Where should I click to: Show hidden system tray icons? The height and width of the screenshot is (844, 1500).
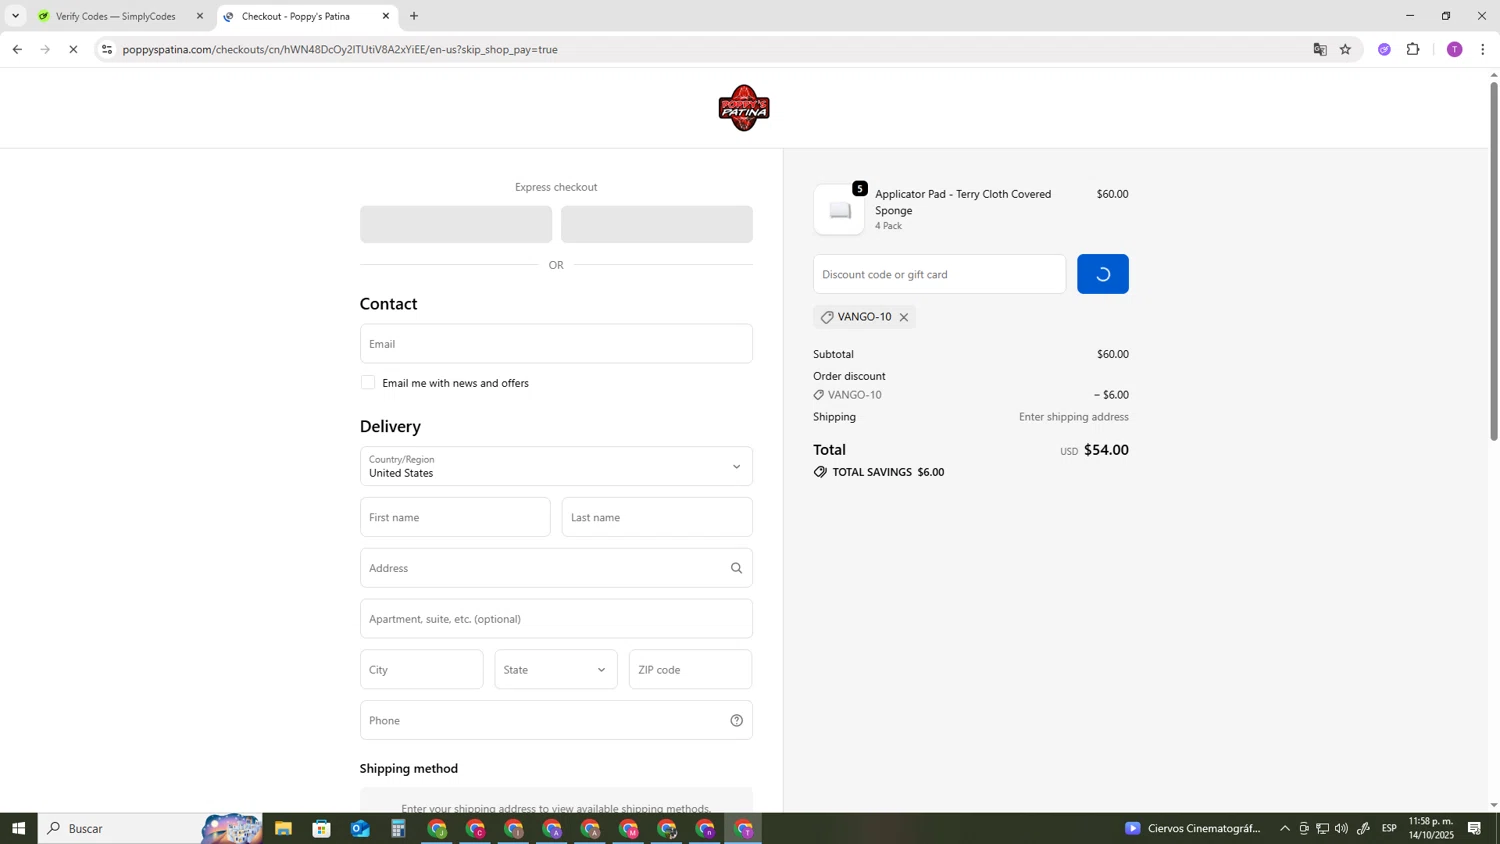[x=1285, y=829]
